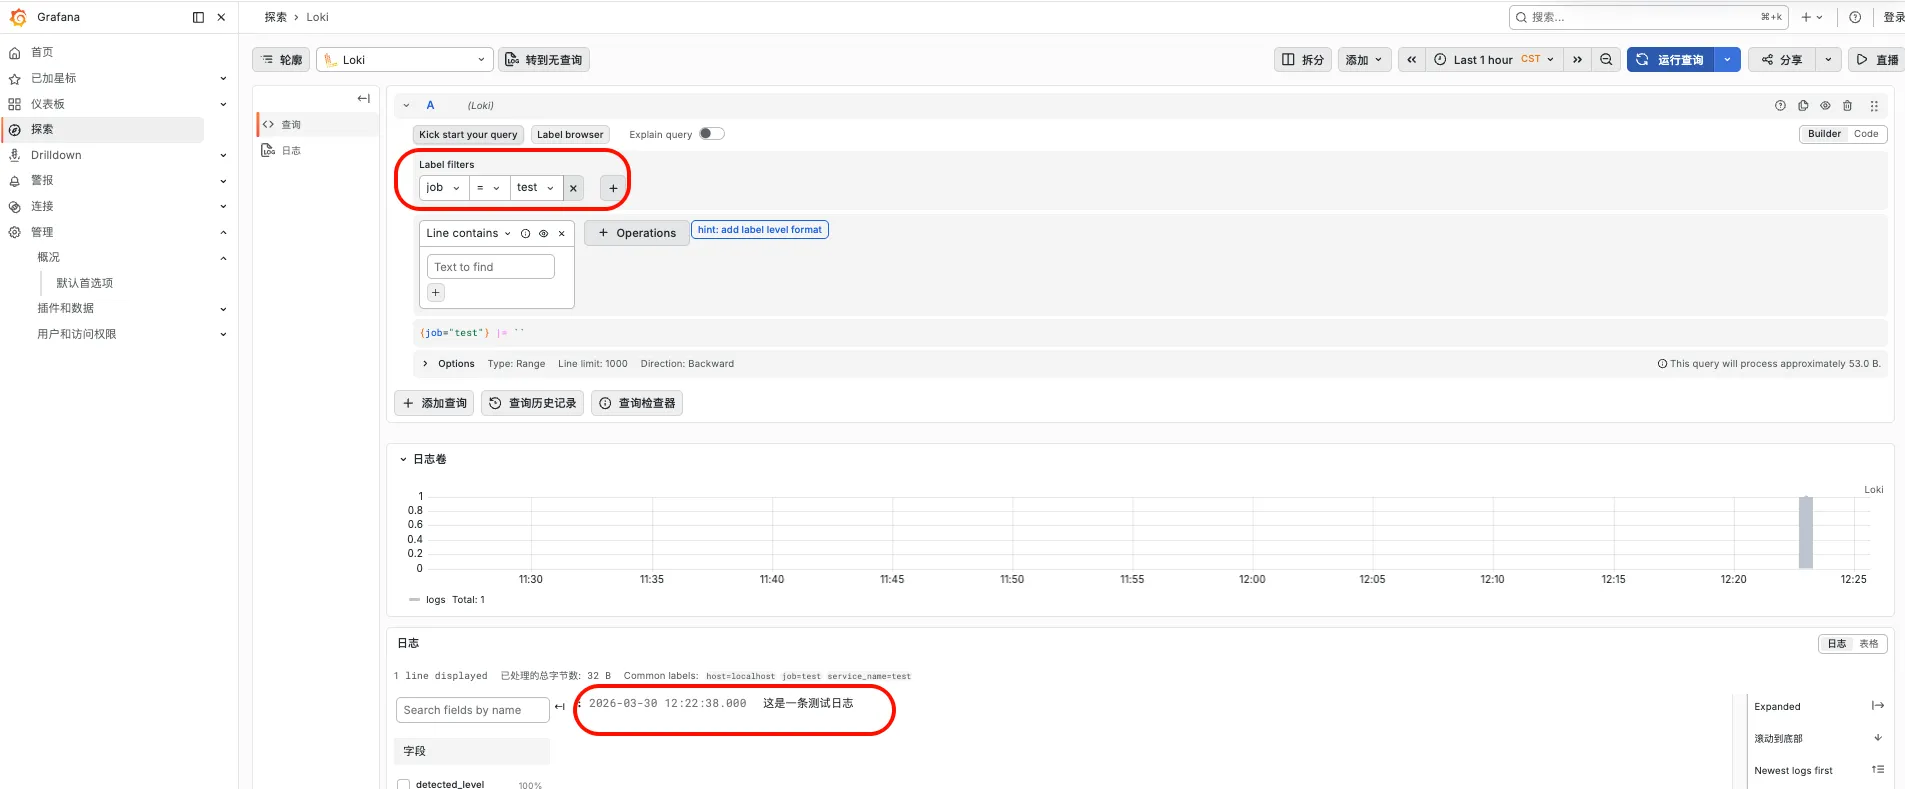Open the Last 1 hour time picker

tap(1494, 60)
